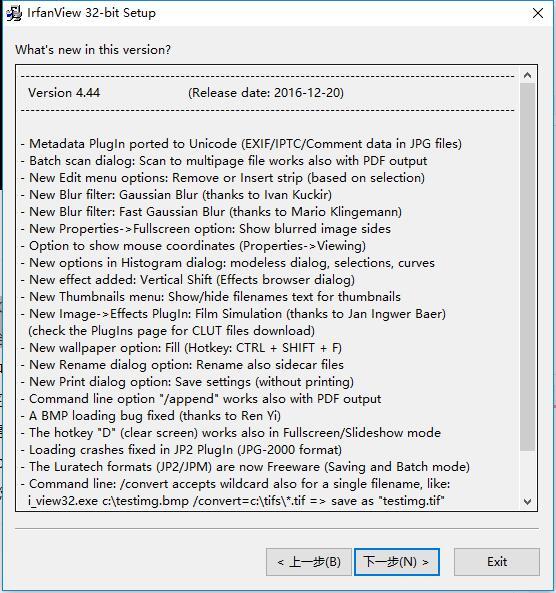This screenshot has width=556, height=593.
Task: Click the Metadata PlugIn Unicode line
Action: click(x=241, y=144)
